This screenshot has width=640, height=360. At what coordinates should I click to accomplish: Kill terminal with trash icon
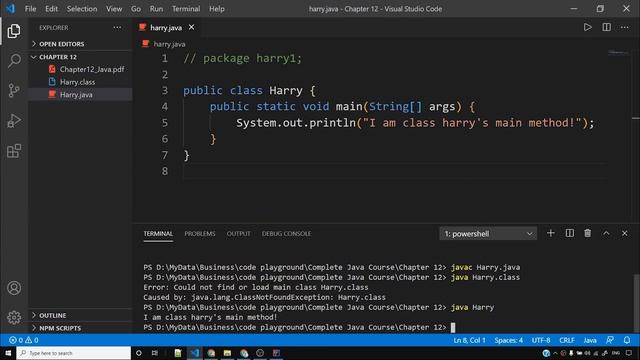click(587, 233)
